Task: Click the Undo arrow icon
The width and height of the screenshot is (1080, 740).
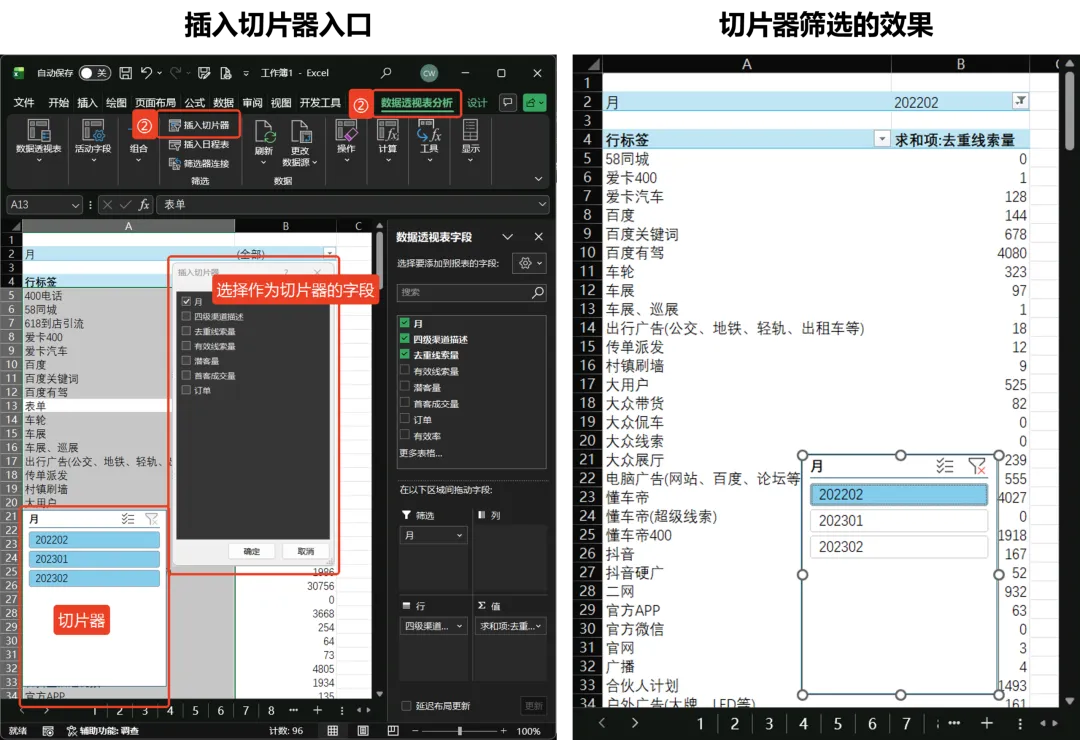Action: tap(146, 72)
